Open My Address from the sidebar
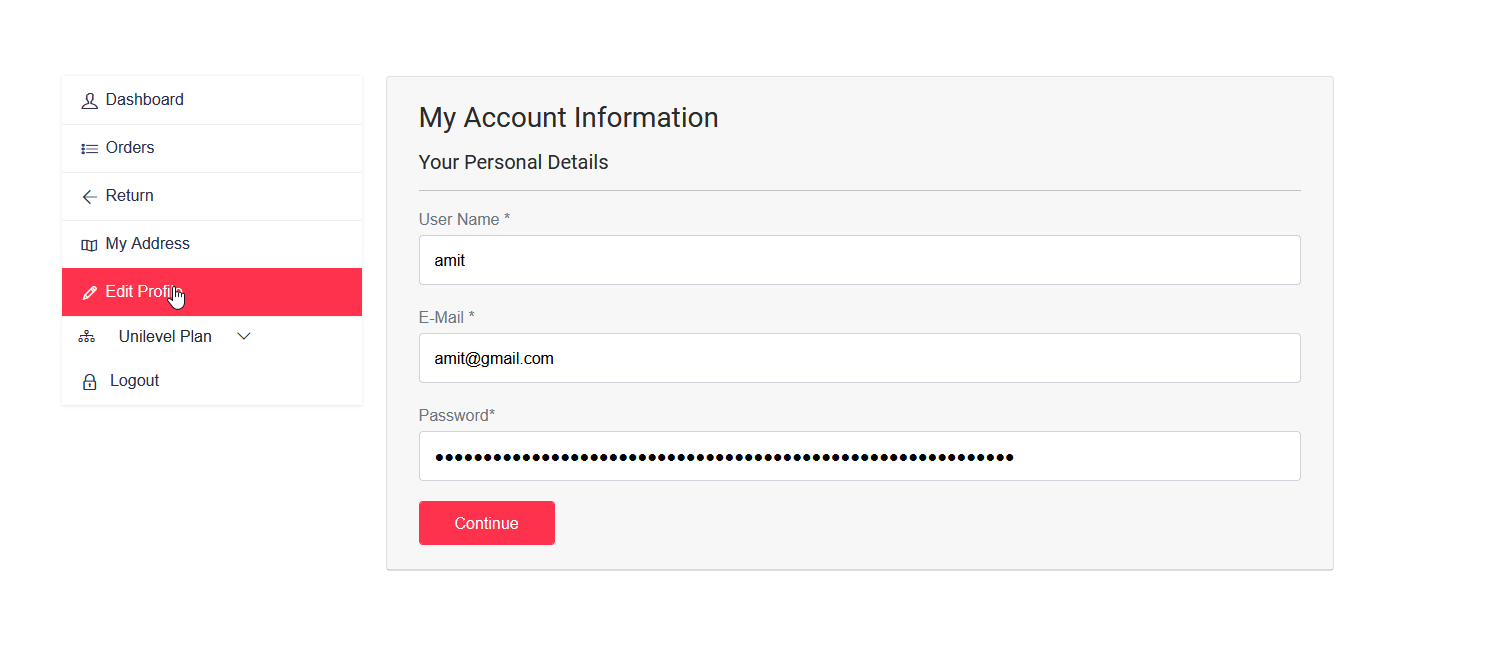 point(148,243)
